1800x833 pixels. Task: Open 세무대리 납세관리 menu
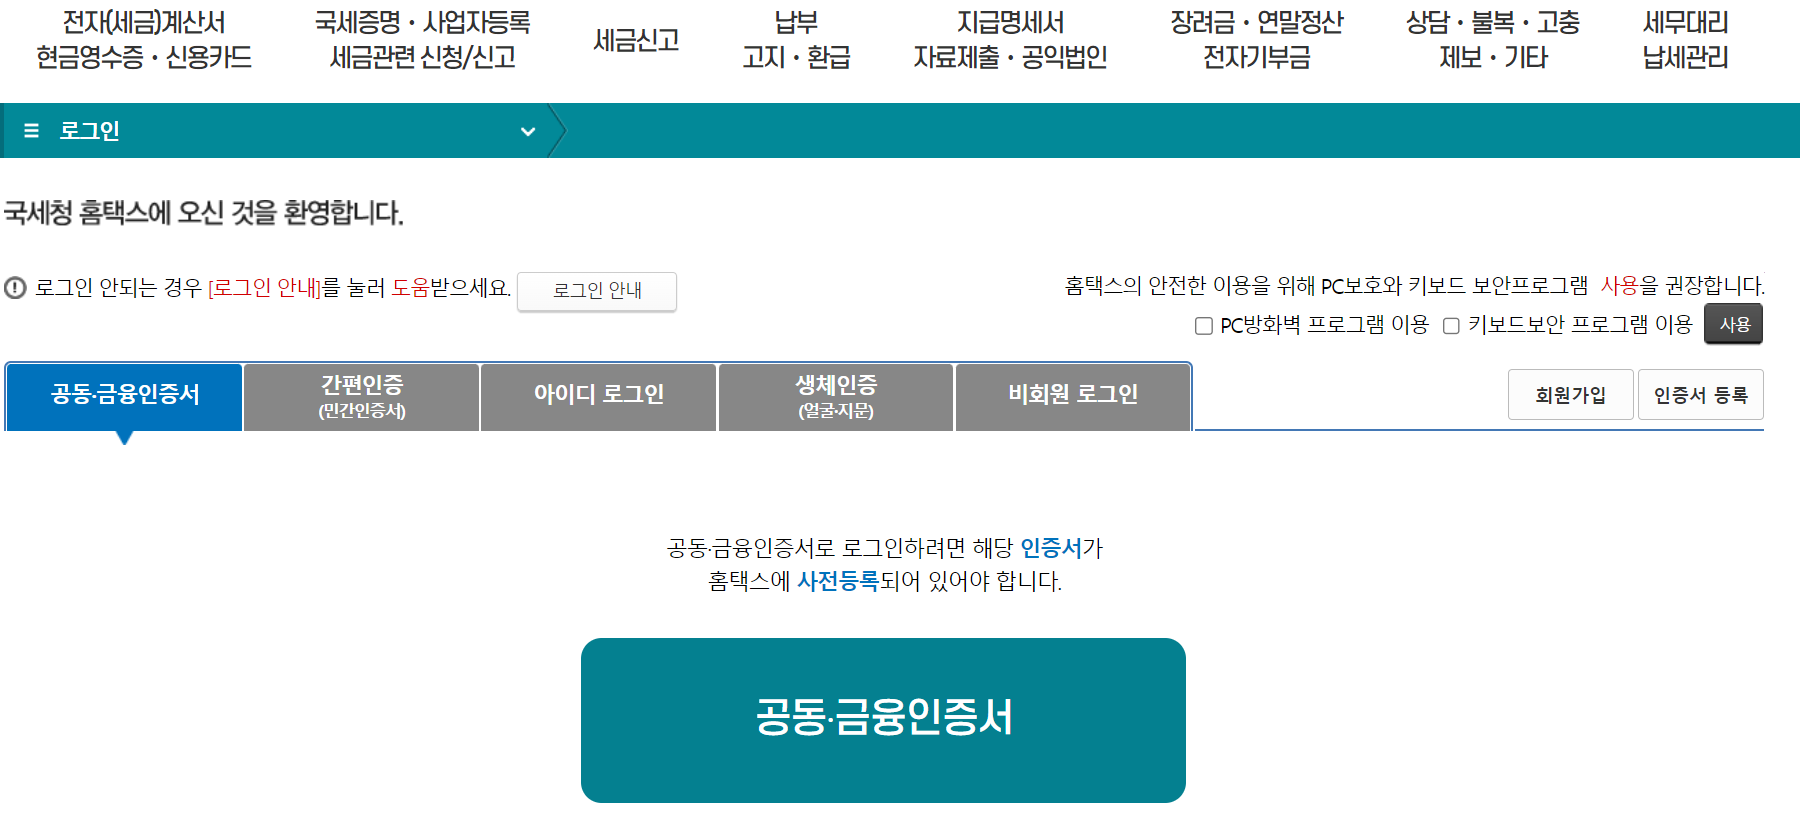click(1686, 40)
